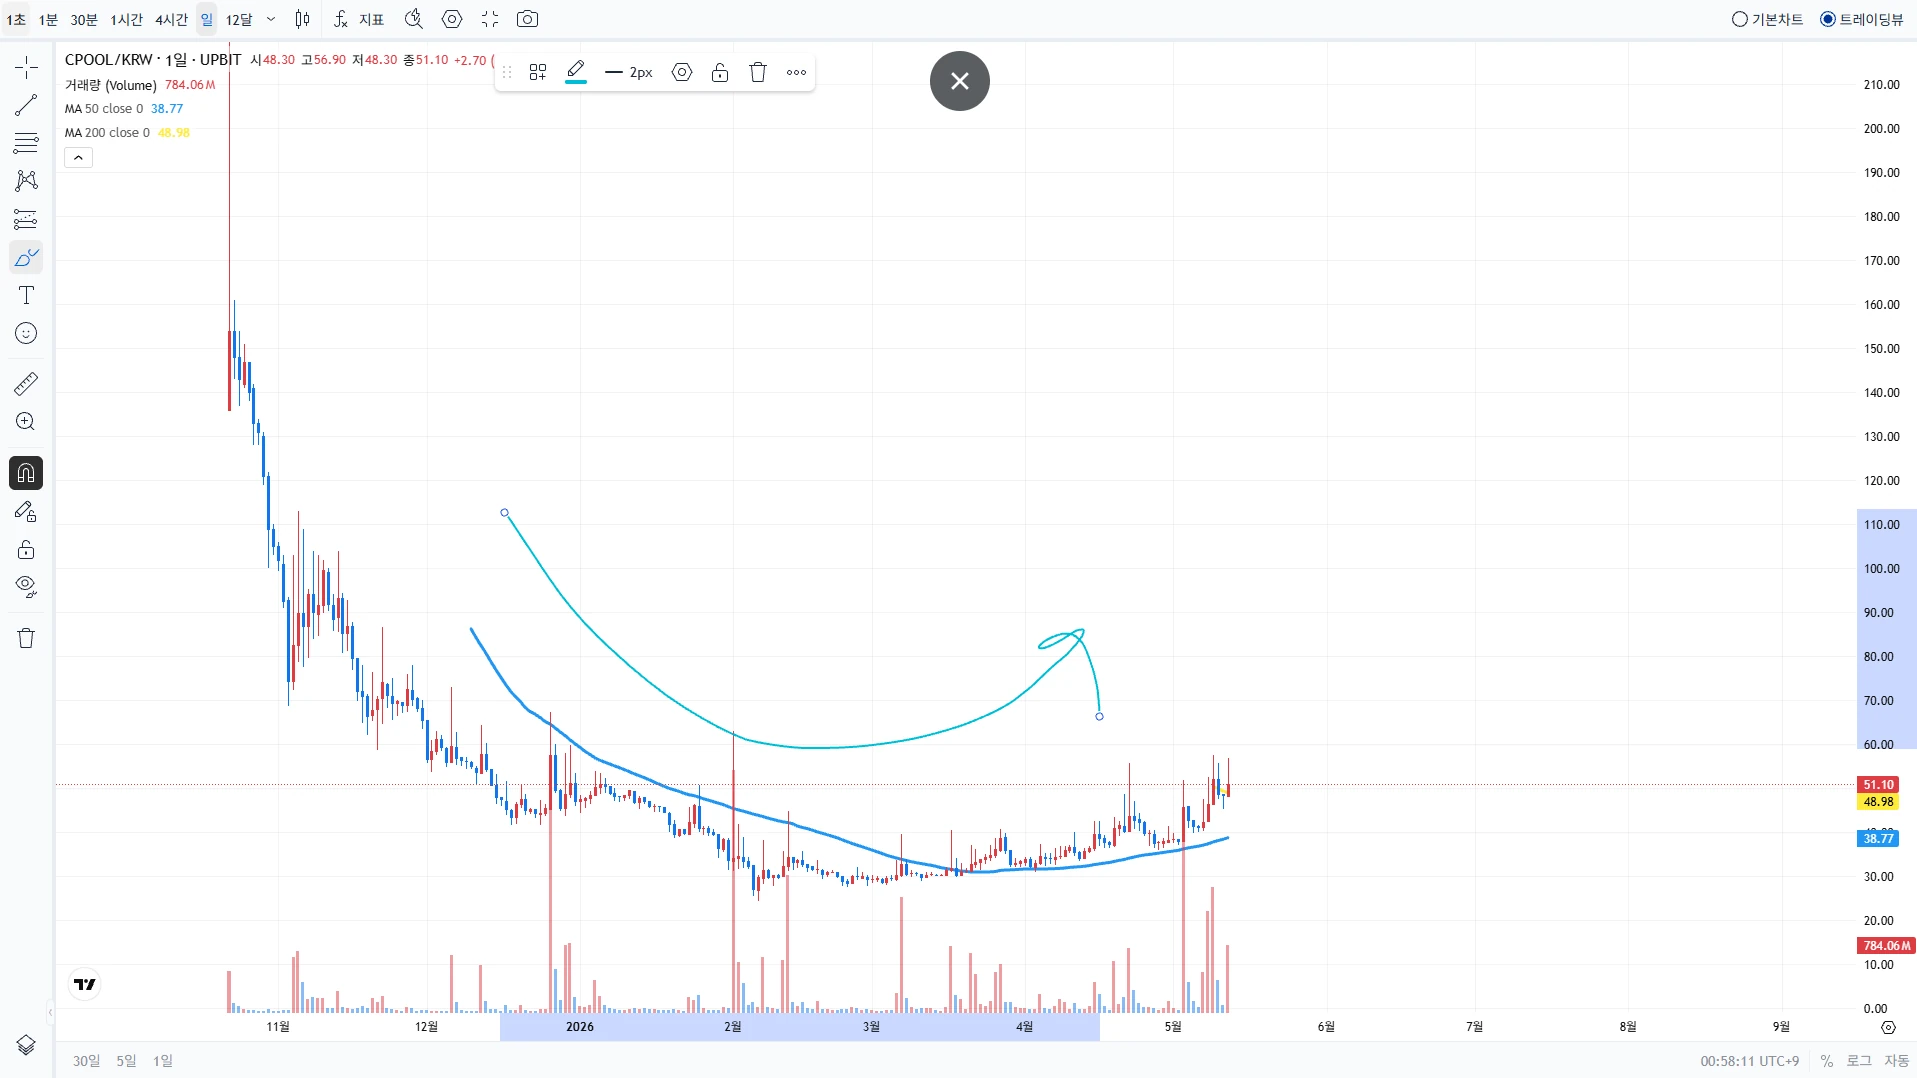
Task: Set date range to 30일
Action: [x=86, y=1060]
